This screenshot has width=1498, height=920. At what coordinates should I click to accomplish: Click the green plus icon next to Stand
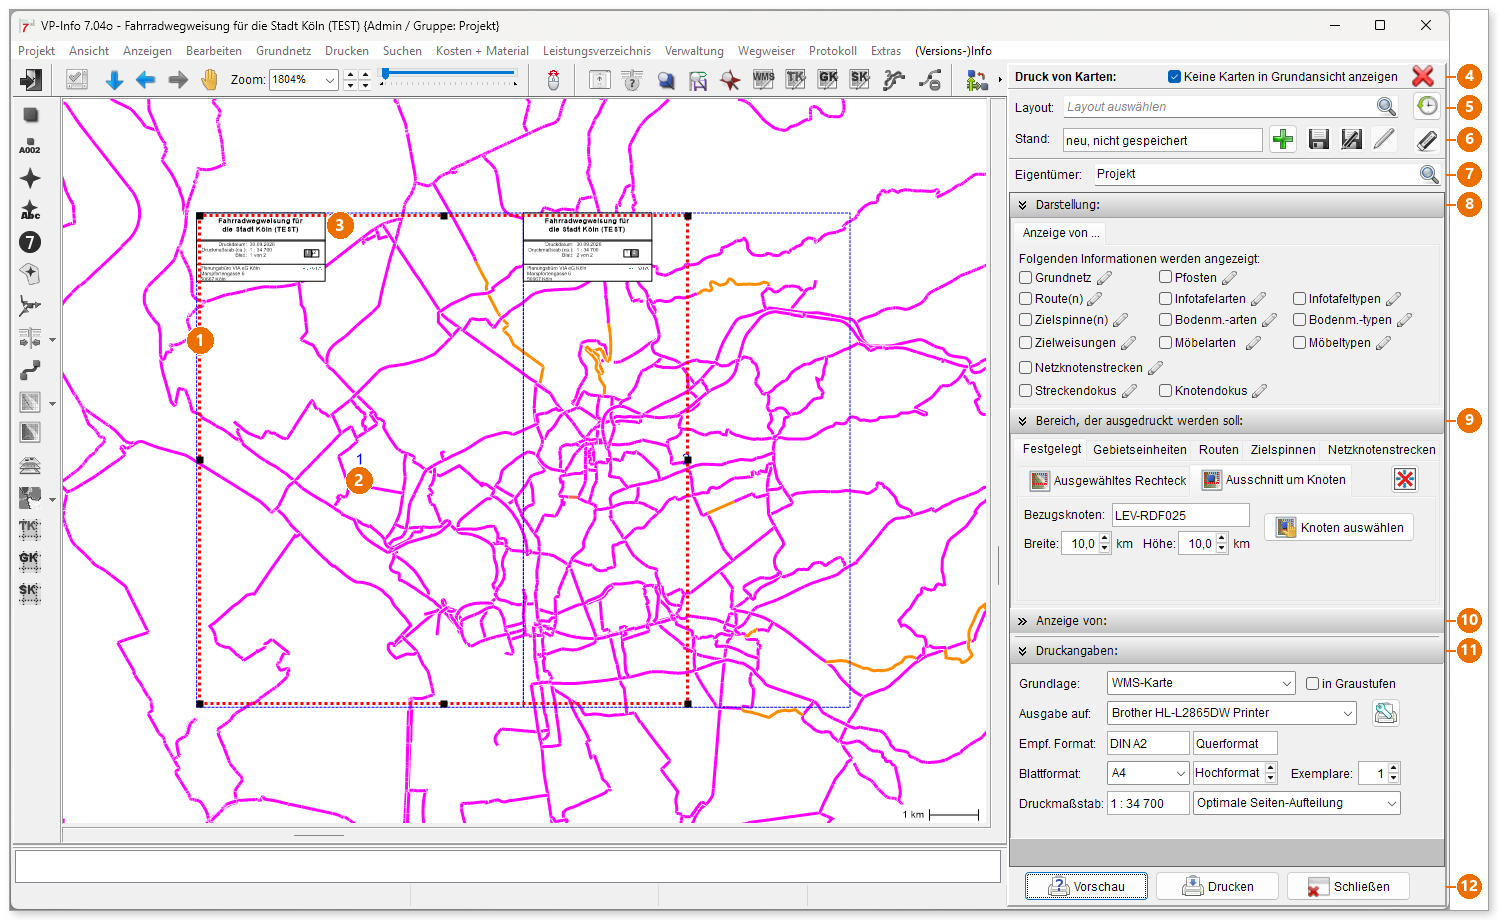[x=1283, y=140]
